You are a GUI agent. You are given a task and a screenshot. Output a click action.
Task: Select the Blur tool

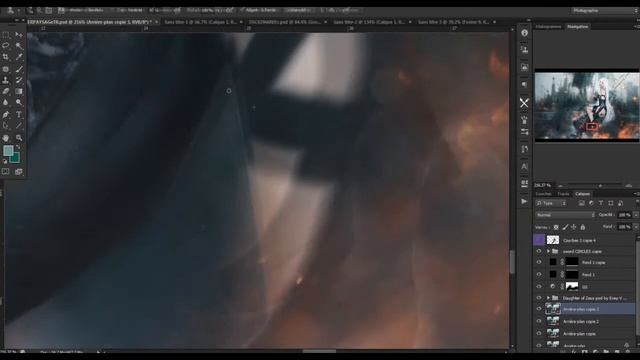pyautogui.click(x=6, y=102)
